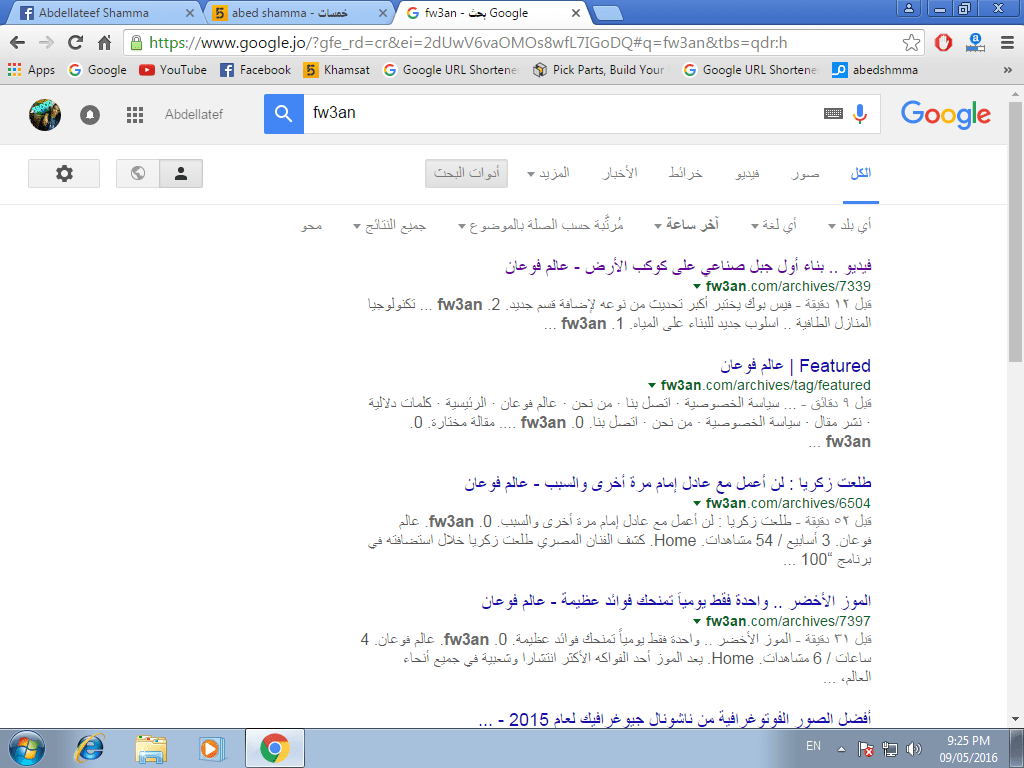Expand the arrow next to fw3an.com/archives/6504
The height and width of the screenshot is (768, 1024).
click(697, 504)
